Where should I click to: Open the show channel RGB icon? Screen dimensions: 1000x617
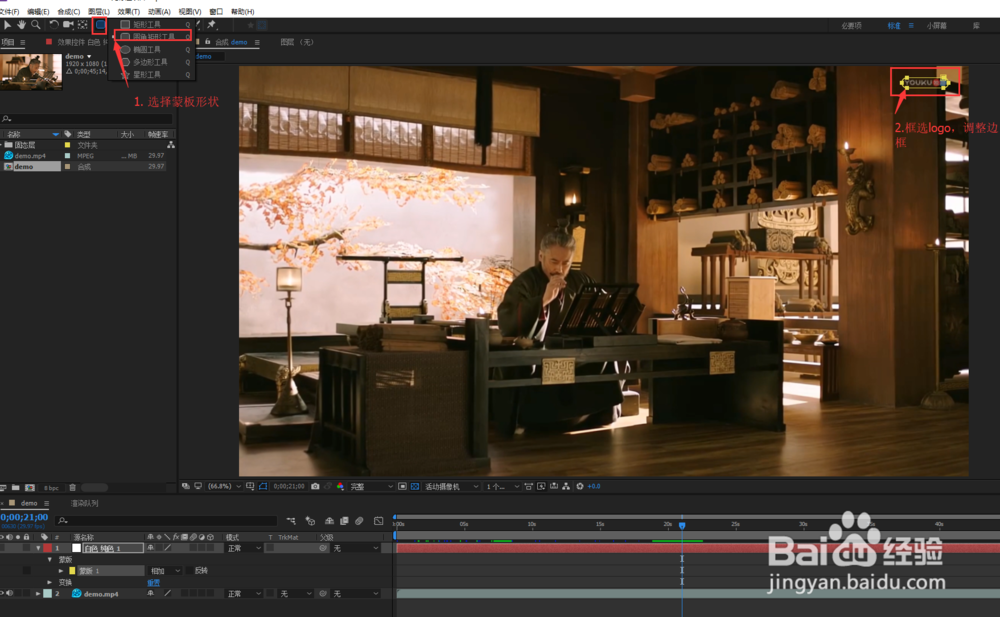(340, 487)
